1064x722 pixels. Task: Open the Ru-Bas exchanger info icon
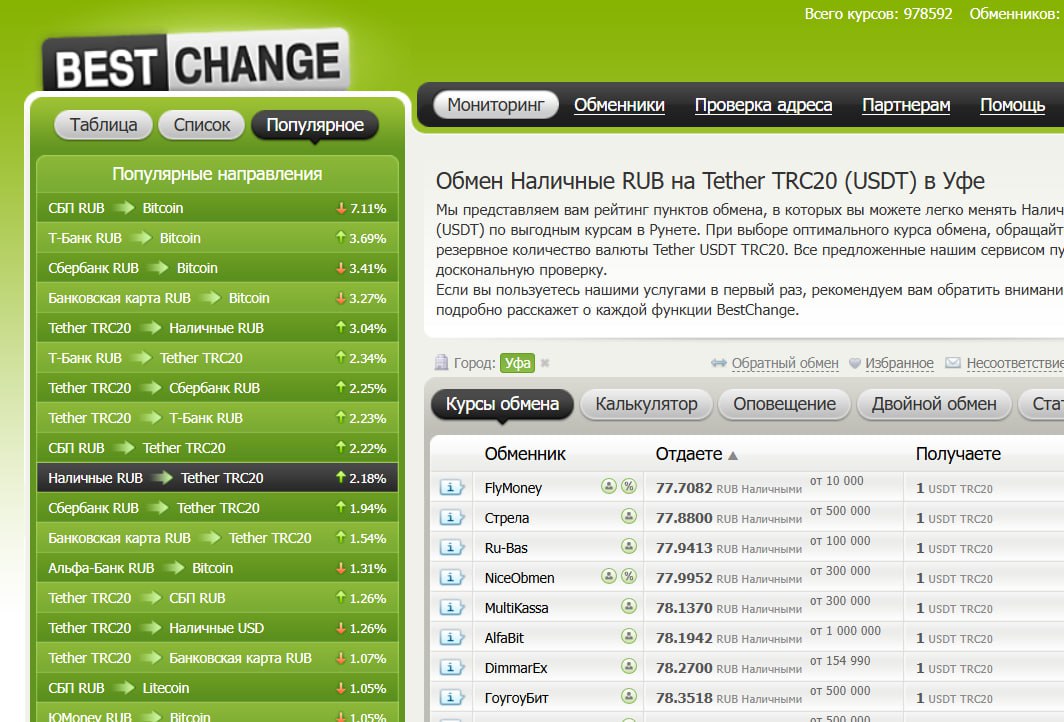[451, 547]
